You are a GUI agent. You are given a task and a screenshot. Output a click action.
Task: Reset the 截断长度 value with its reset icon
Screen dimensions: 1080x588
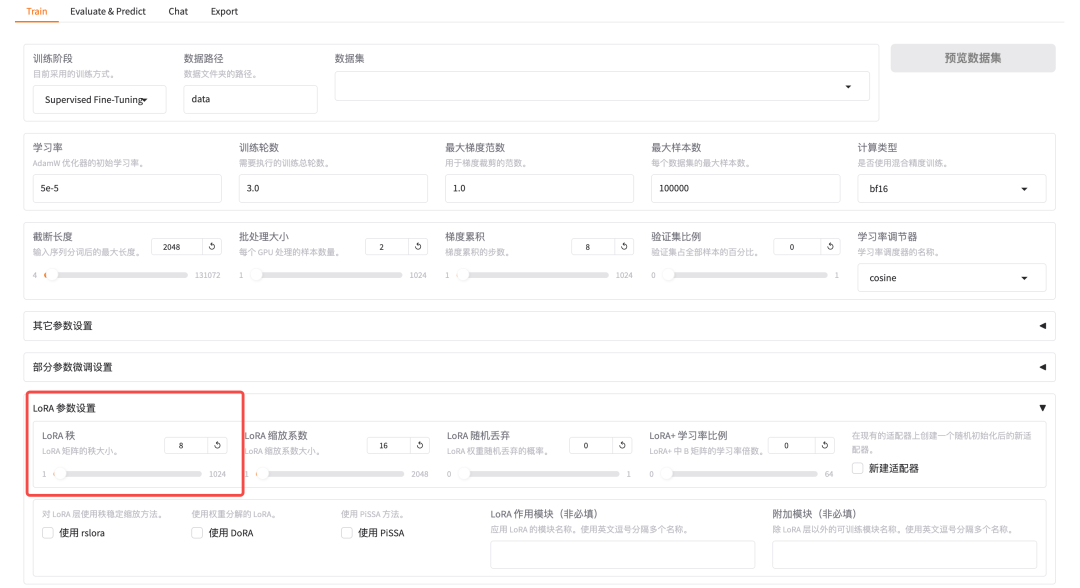tap(212, 246)
